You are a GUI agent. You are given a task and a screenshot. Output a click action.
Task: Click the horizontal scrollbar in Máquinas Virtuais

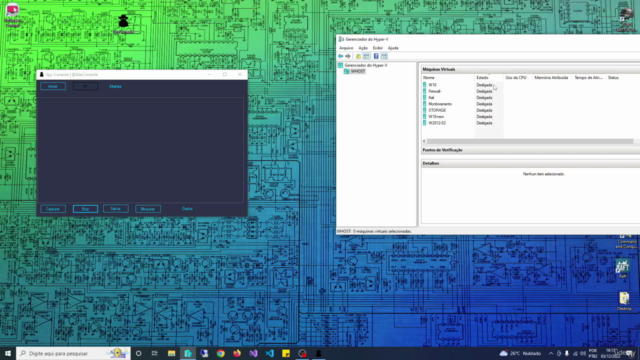pos(530,141)
